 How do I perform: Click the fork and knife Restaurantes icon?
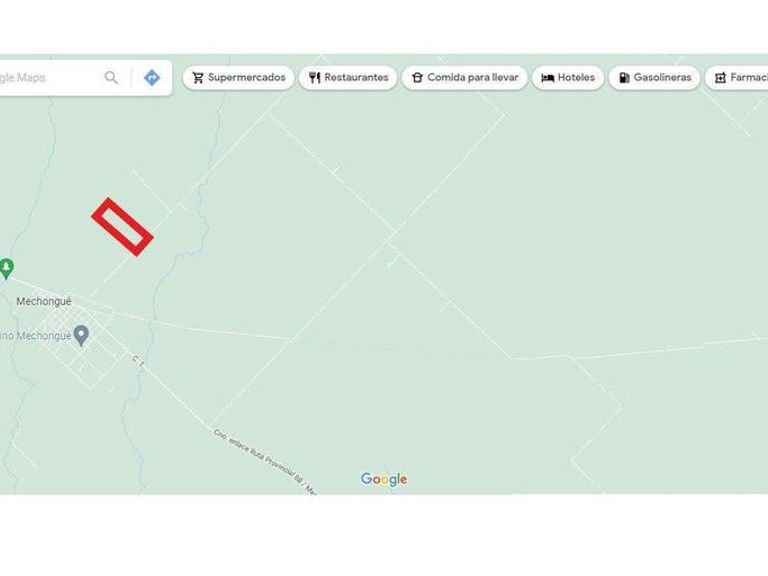(x=314, y=78)
